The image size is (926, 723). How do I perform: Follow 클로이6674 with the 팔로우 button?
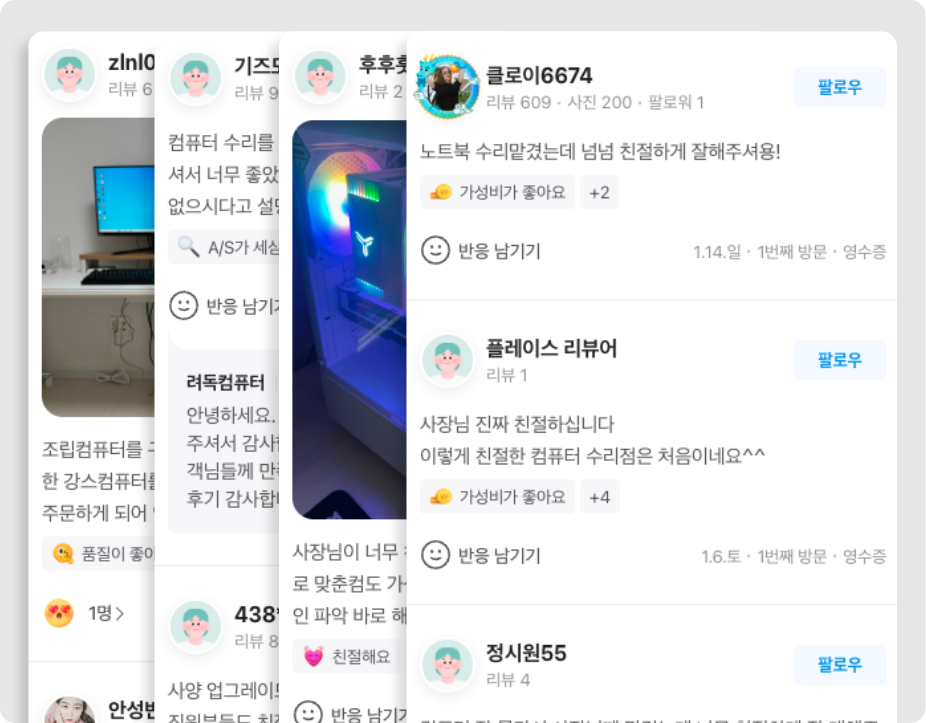pyautogui.click(x=839, y=87)
